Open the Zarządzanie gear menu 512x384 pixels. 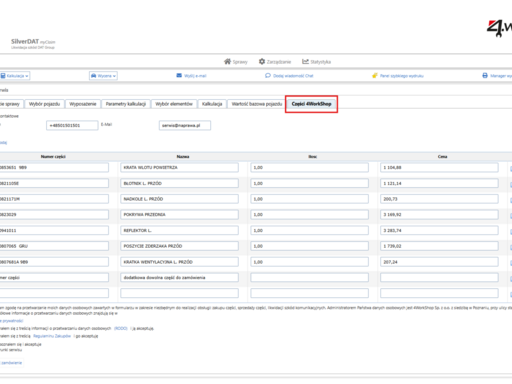click(x=275, y=62)
